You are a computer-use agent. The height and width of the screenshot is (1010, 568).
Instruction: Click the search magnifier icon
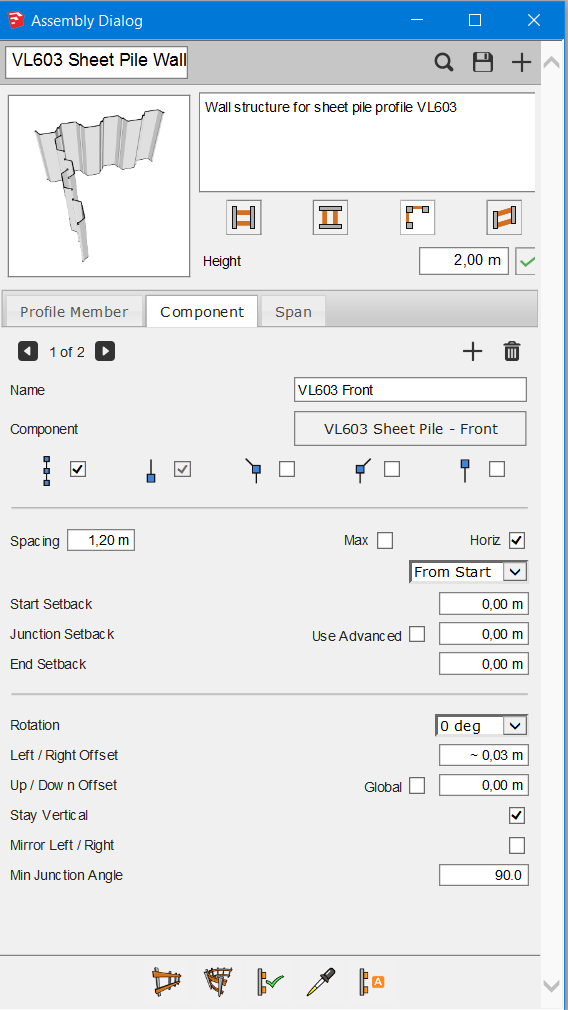tap(444, 62)
